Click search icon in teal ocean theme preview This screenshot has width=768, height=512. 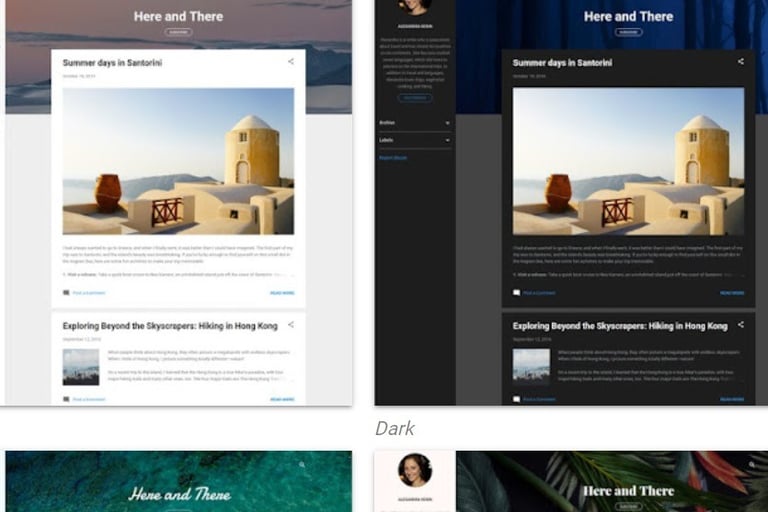point(302,464)
